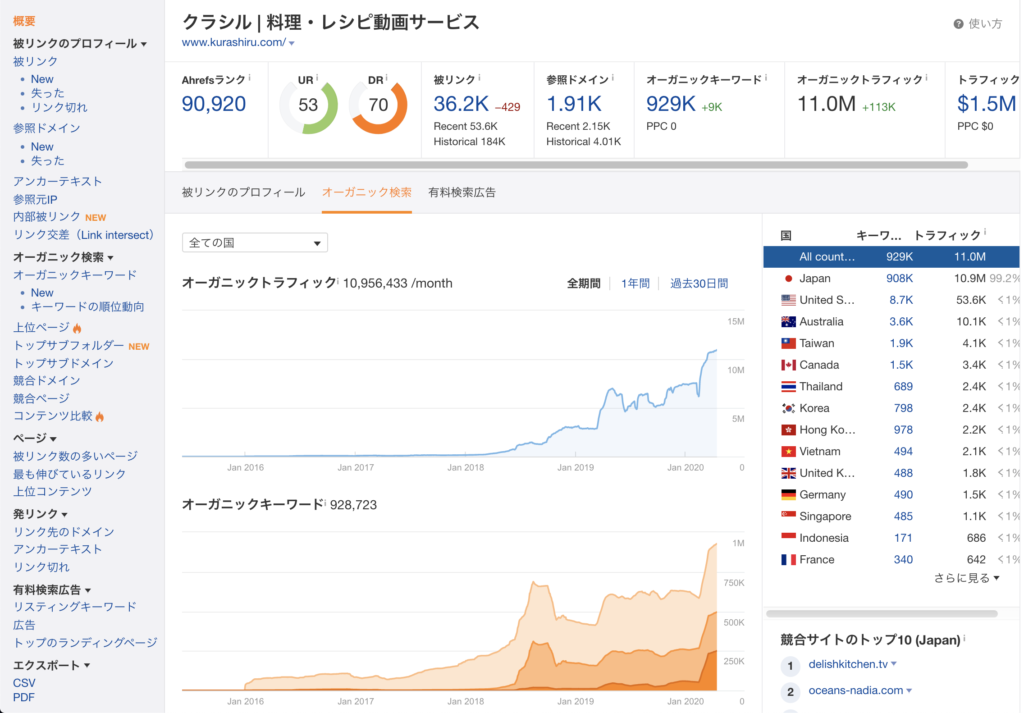
Task: Click the 8.7K keyword count for United States
Action: click(901, 300)
